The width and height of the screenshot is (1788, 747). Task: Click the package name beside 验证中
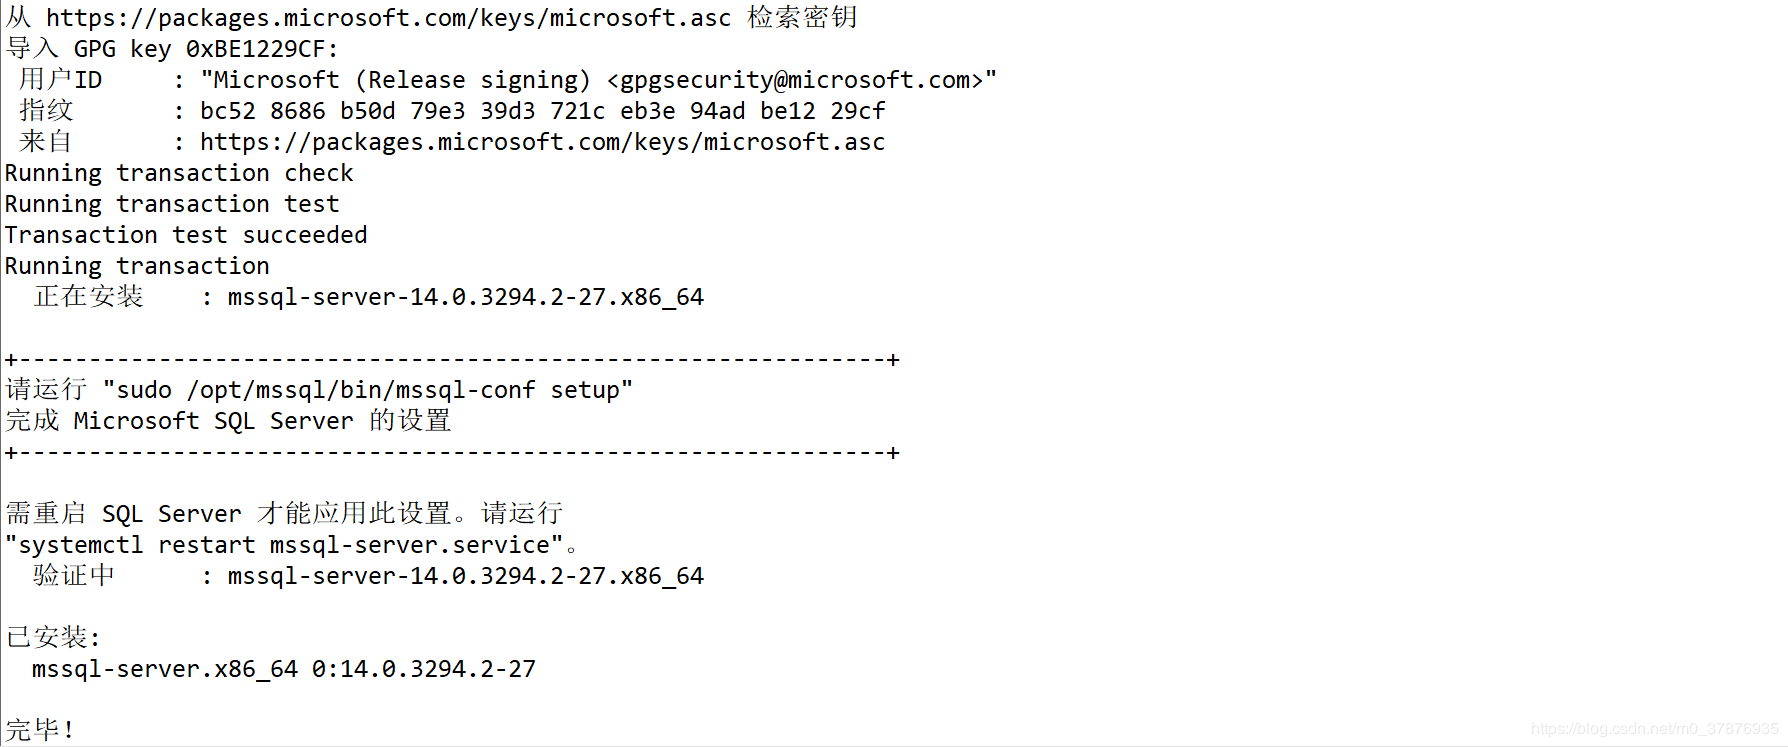pyautogui.click(x=465, y=576)
